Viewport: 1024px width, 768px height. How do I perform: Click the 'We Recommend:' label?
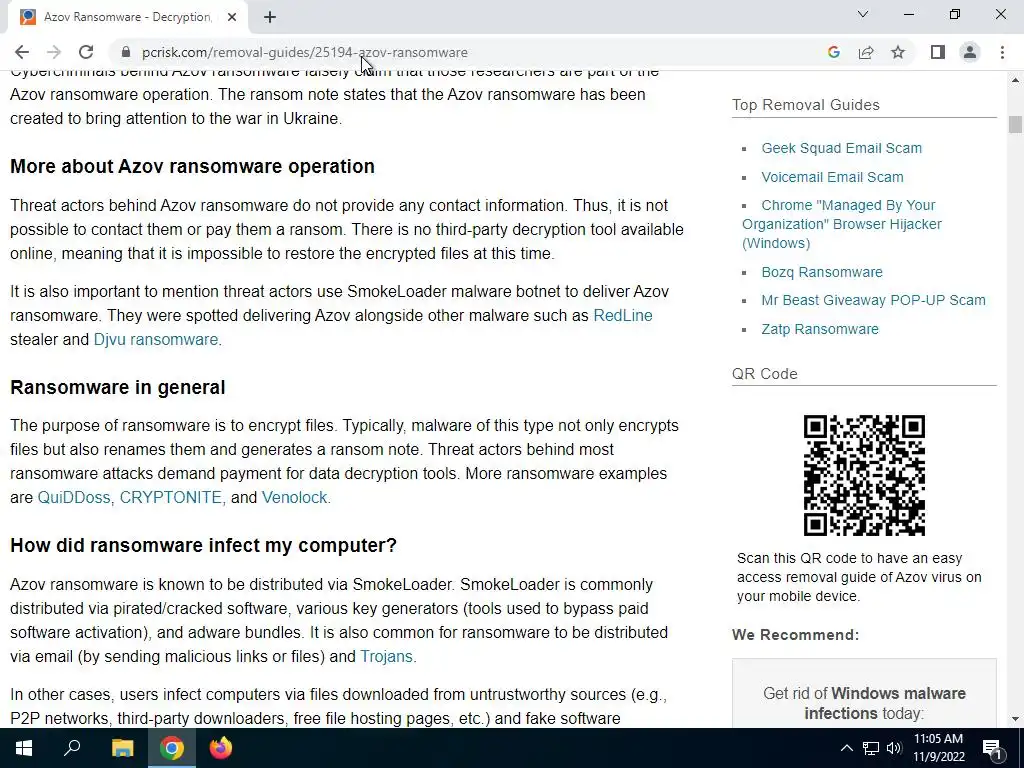click(795, 635)
